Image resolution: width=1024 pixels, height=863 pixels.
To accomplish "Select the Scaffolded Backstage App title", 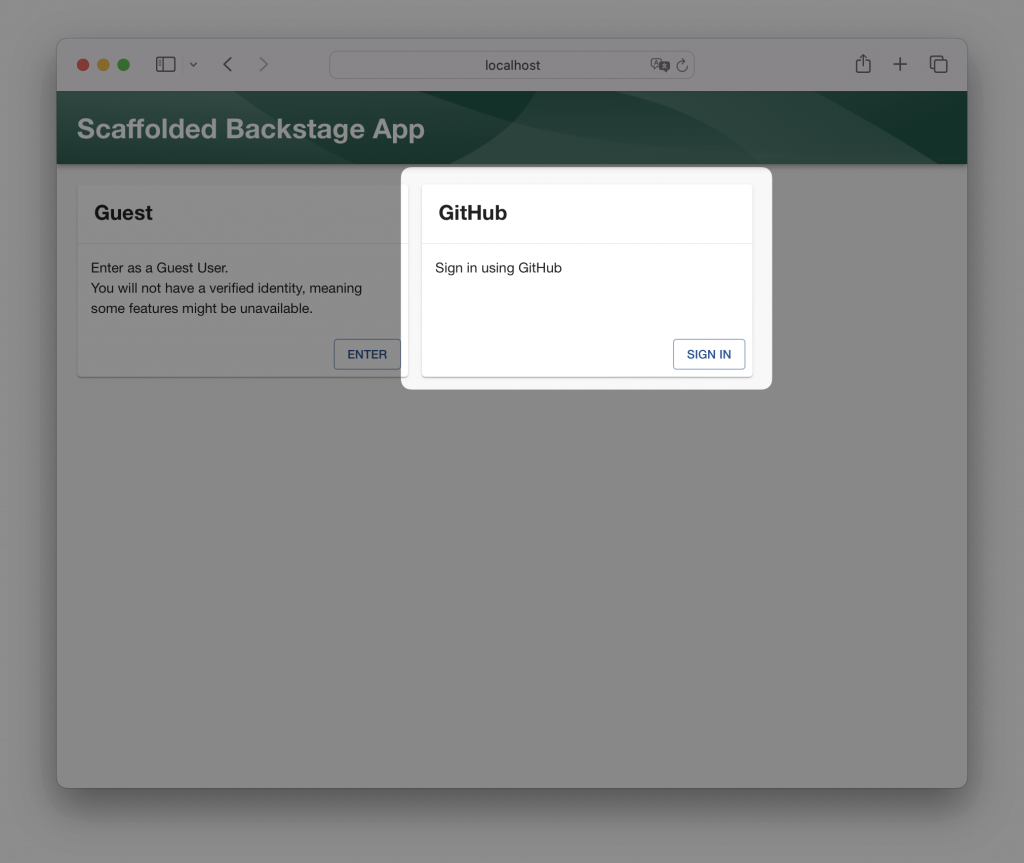I will pos(251,129).
